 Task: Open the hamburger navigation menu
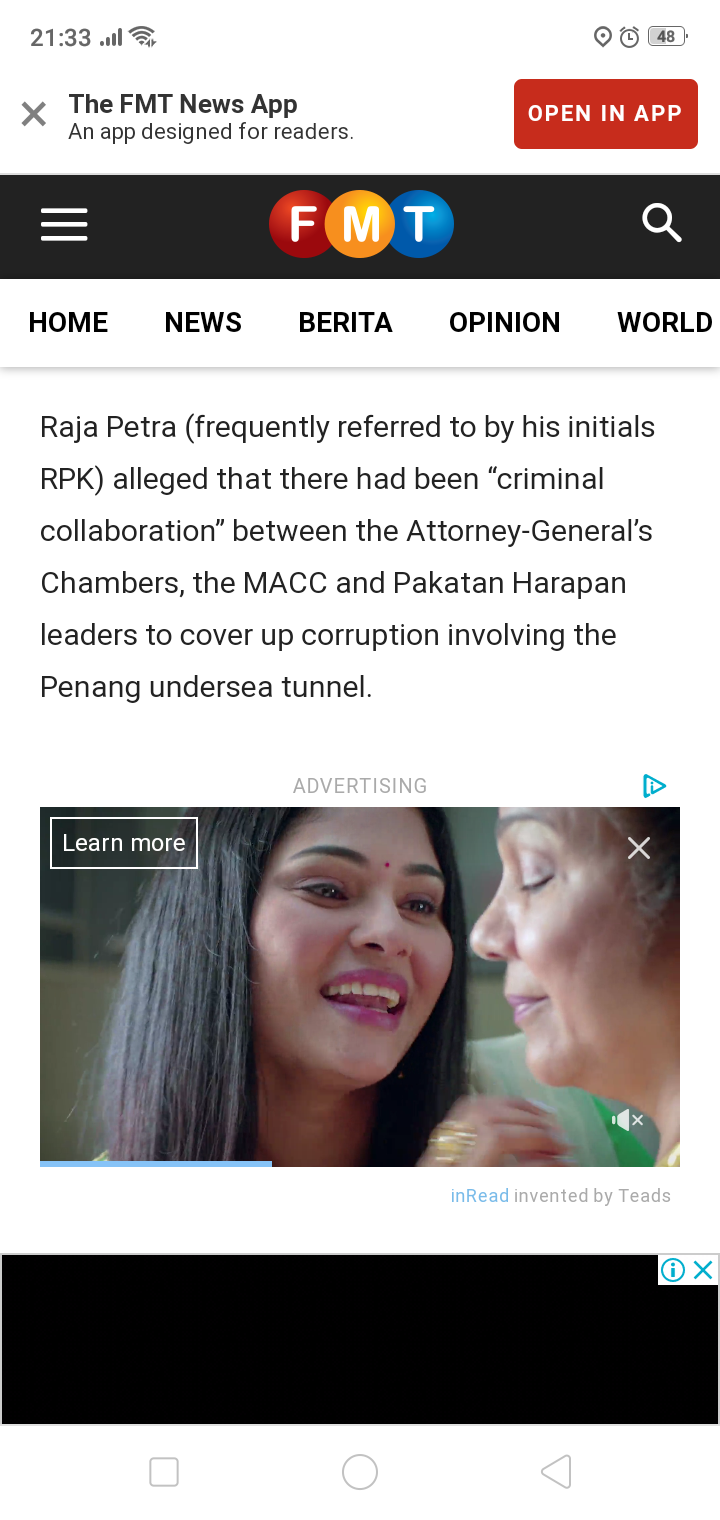click(64, 225)
